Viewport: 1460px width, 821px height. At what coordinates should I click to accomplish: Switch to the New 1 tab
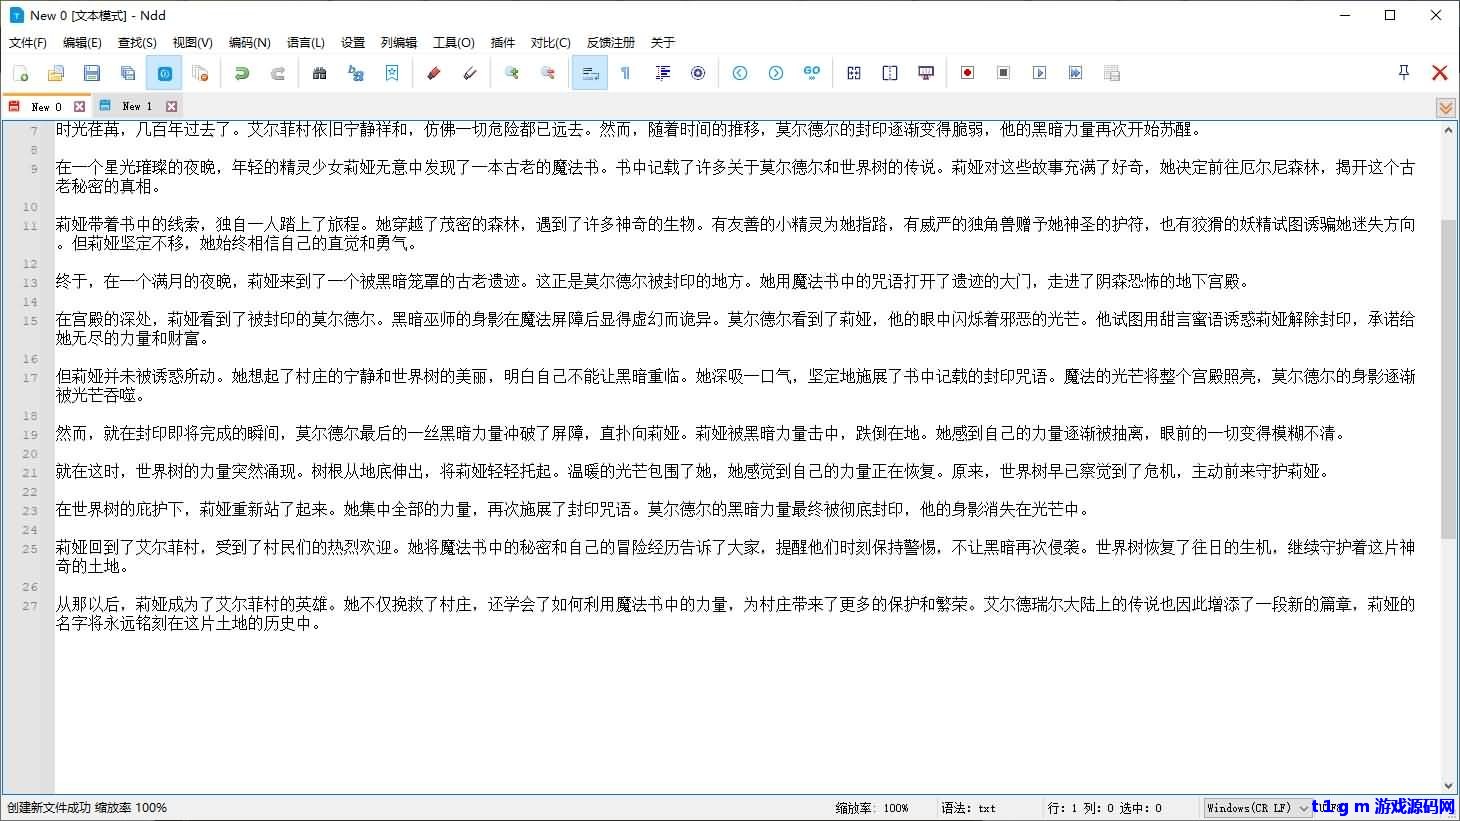pos(136,106)
